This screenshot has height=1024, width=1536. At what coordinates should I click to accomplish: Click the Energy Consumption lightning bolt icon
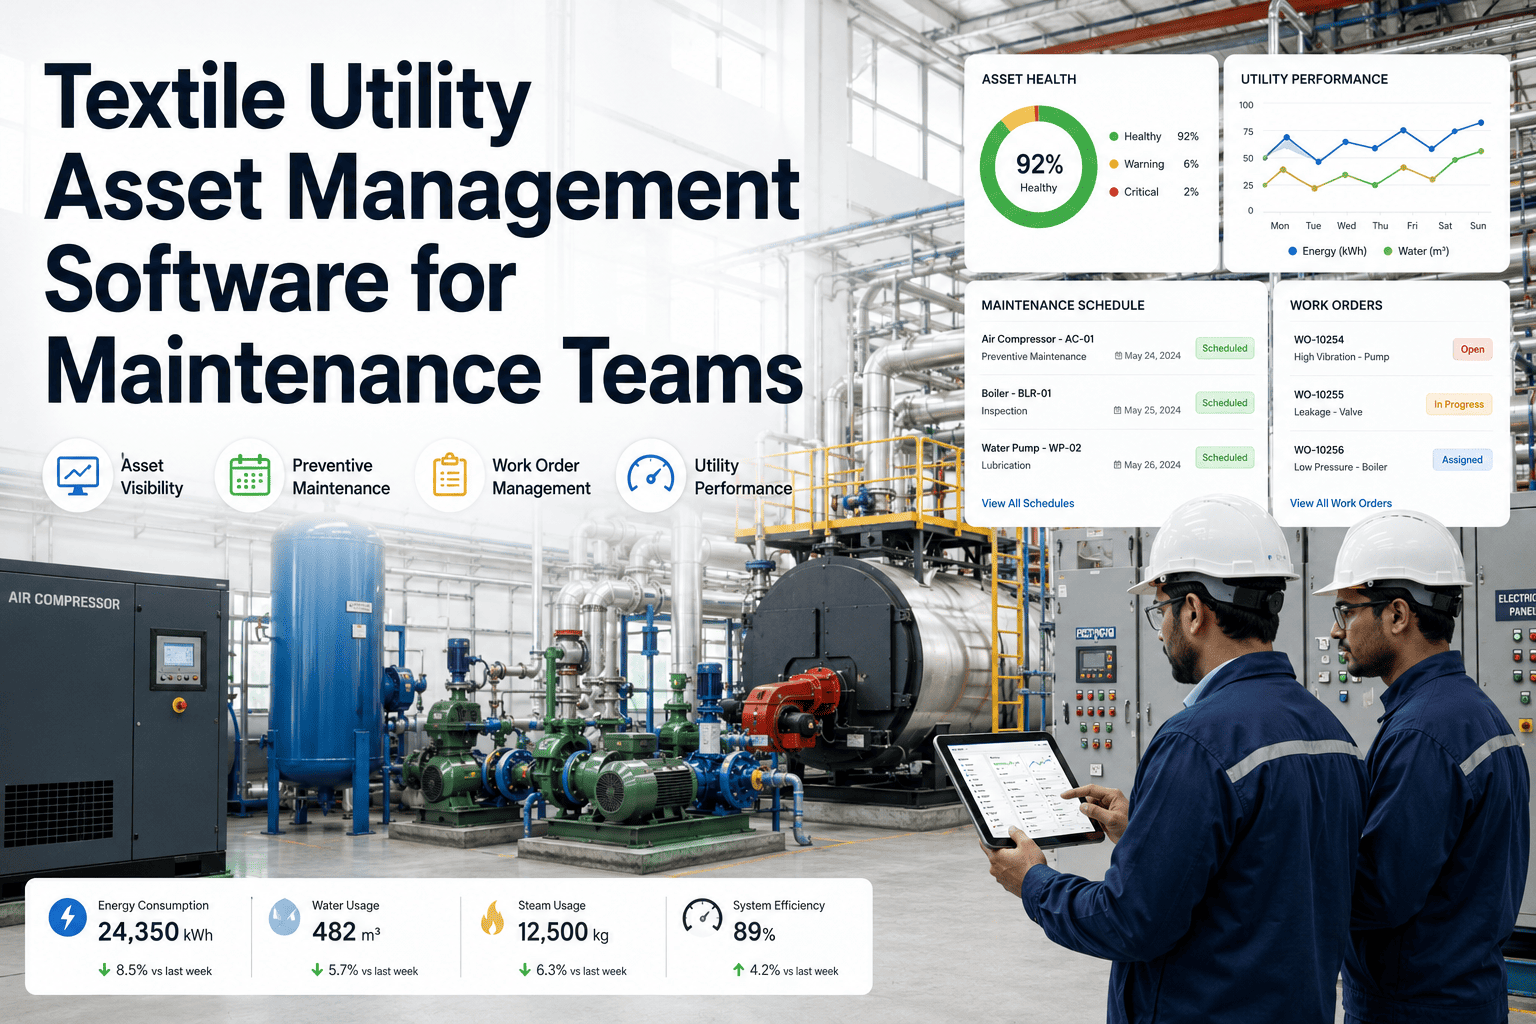pos(68,917)
